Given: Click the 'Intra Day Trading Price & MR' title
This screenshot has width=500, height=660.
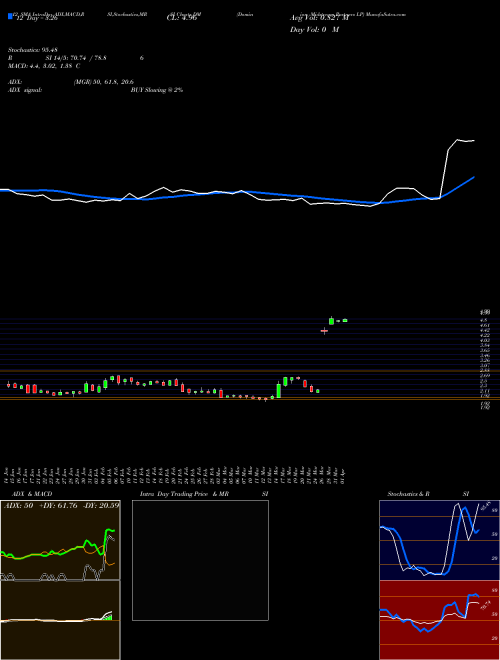Looking at the screenshot, I should point(185,494).
